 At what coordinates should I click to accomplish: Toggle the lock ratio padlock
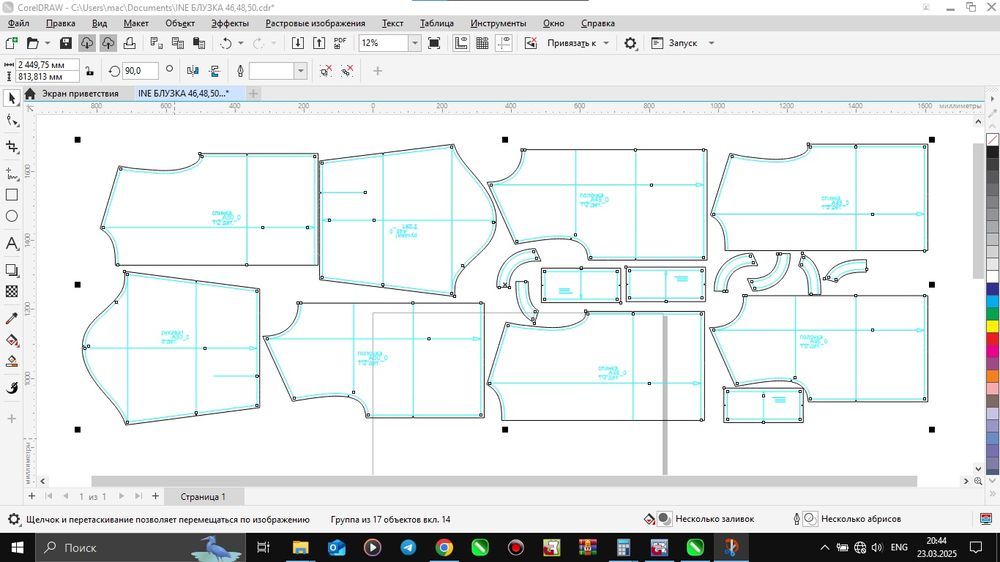[x=89, y=71]
